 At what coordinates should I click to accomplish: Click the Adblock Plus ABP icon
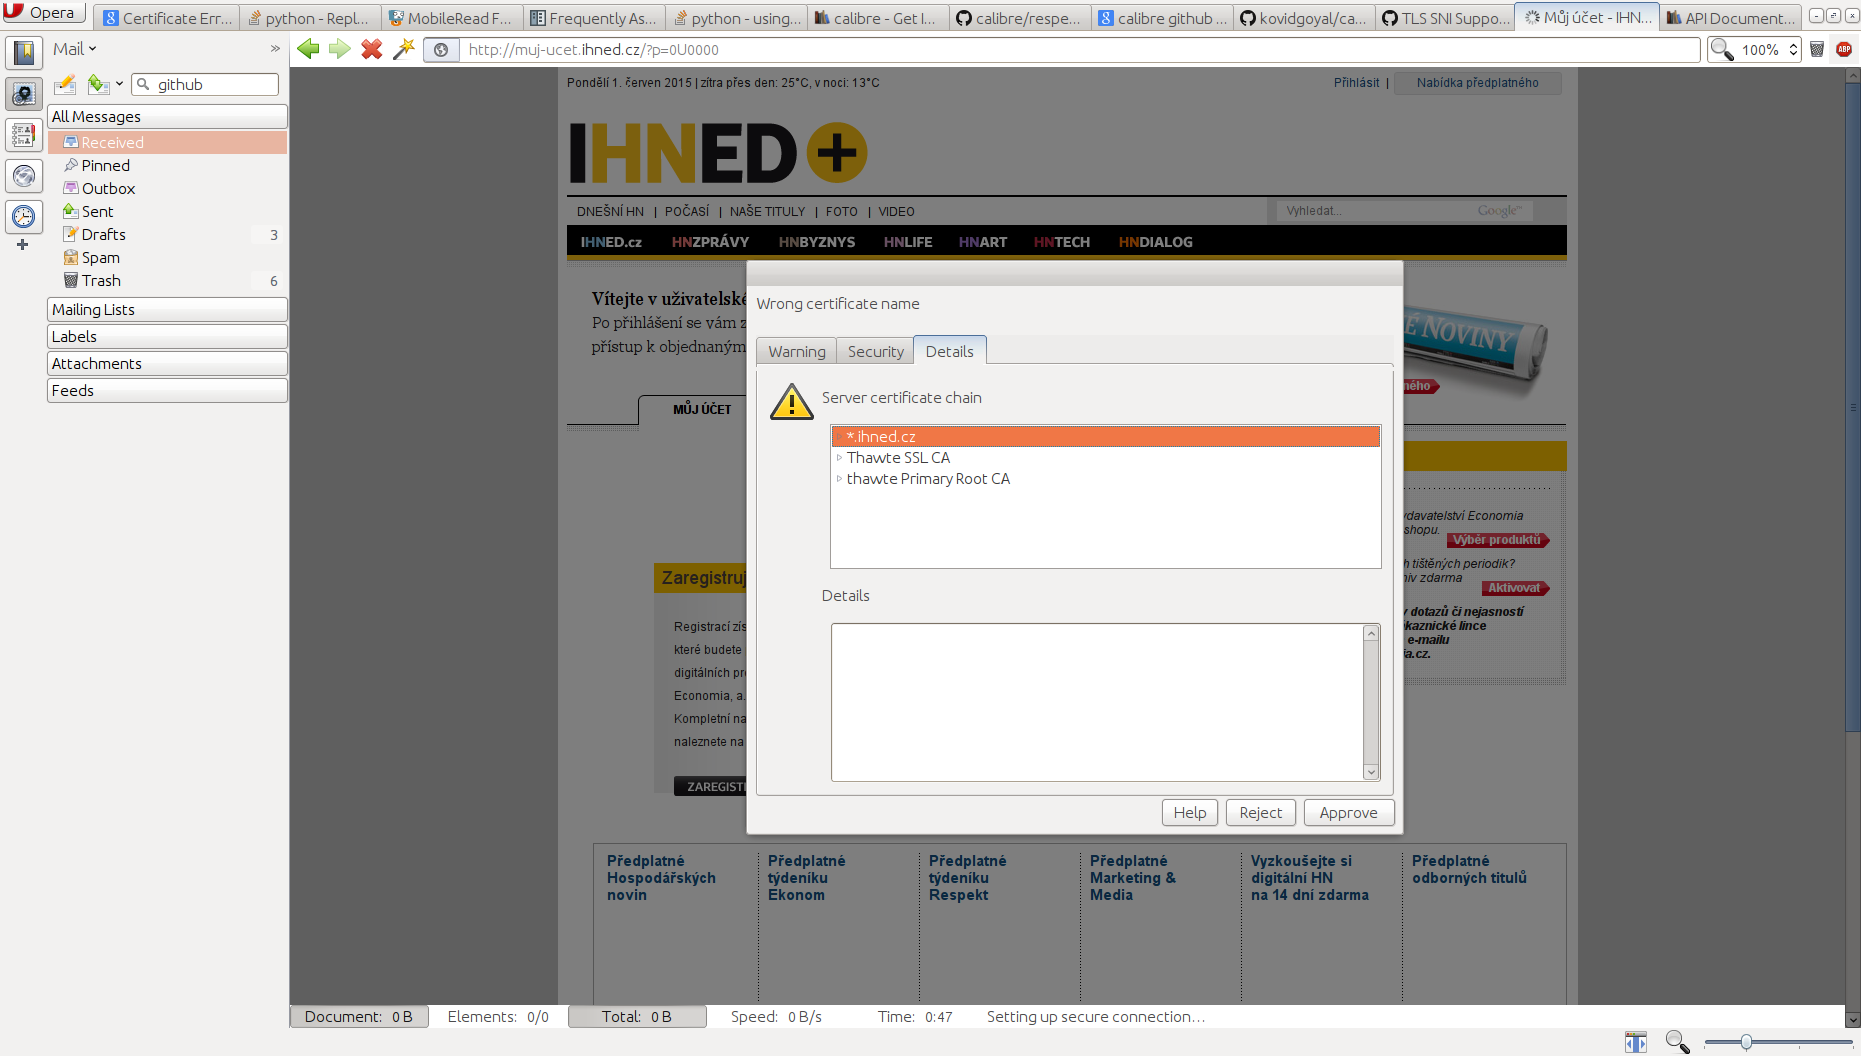click(1844, 49)
